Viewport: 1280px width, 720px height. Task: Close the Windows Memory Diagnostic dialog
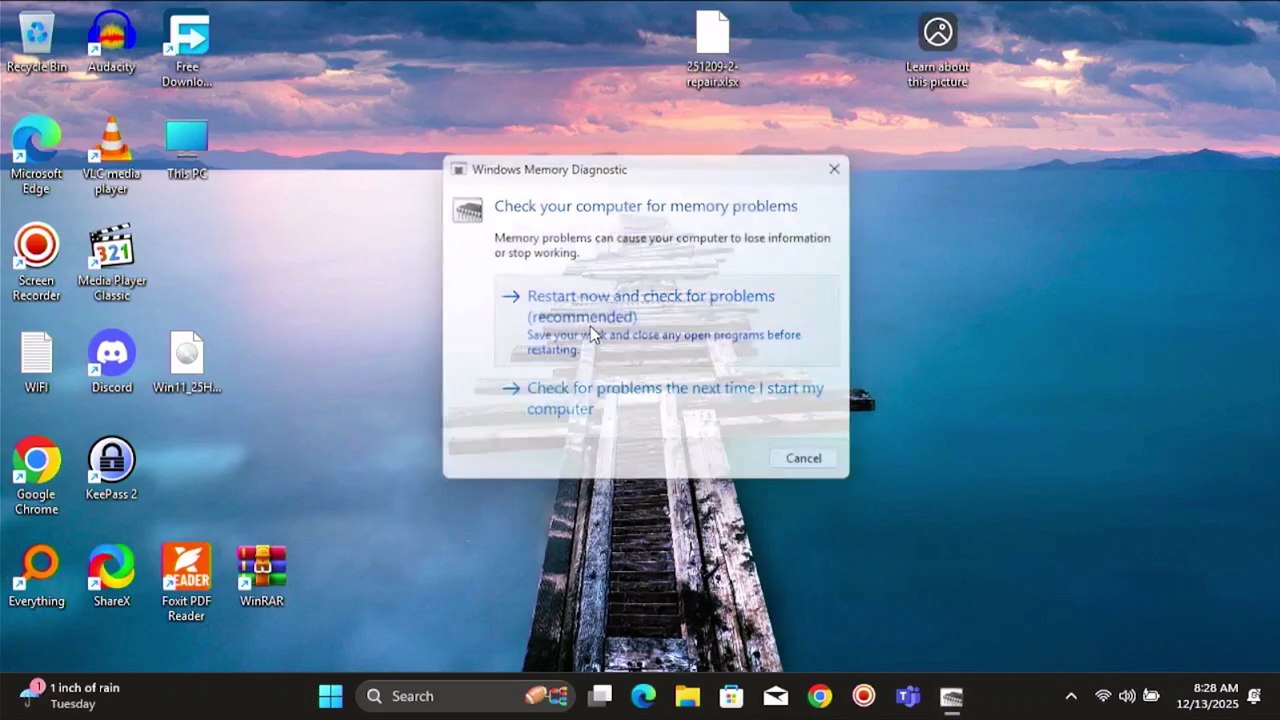(x=834, y=169)
